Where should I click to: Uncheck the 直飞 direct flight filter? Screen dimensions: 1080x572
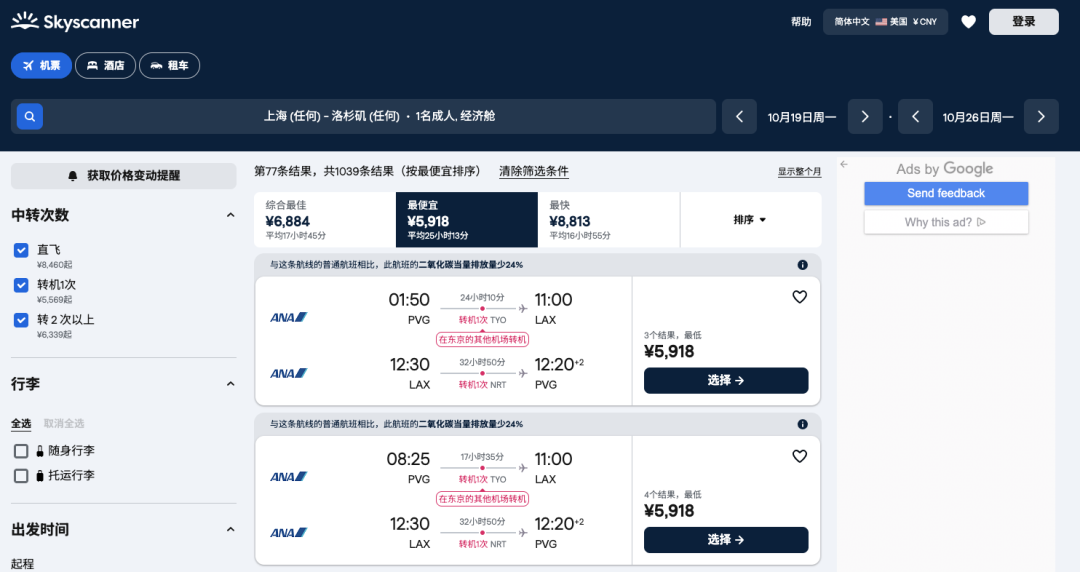(21, 250)
